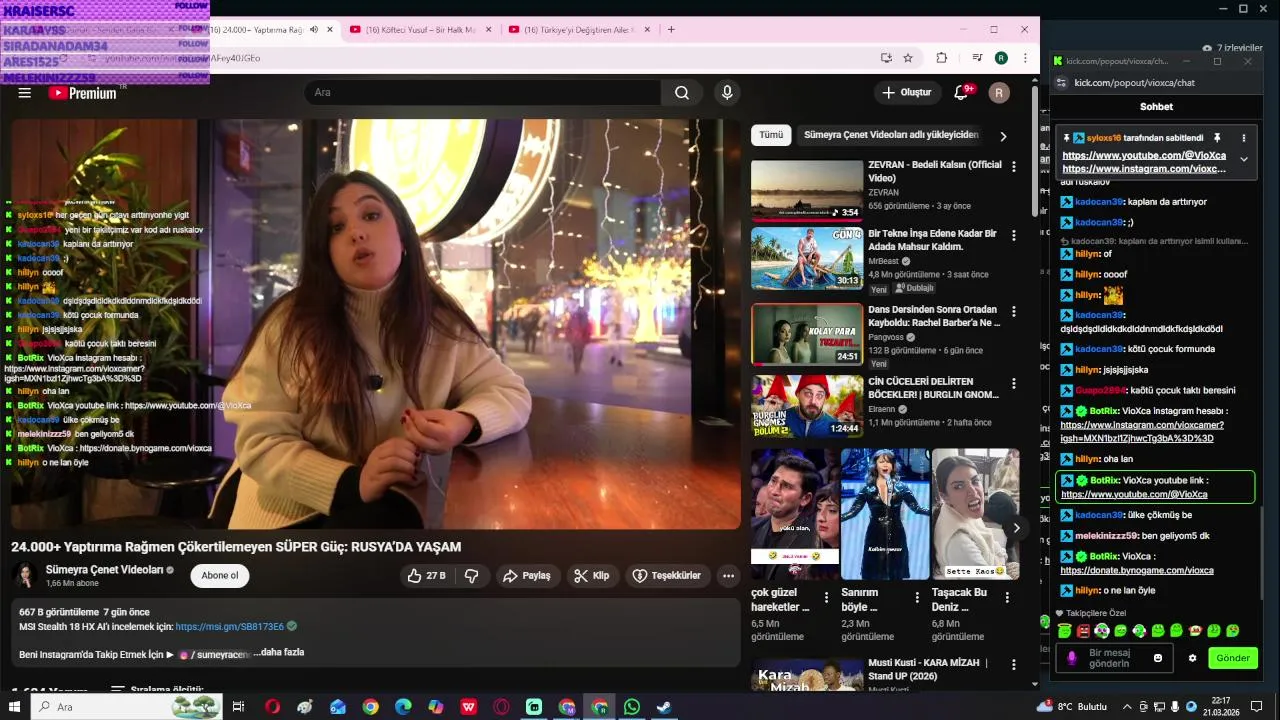Open Chrome profile R avatar
The image size is (1280, 720).
tap(1001, 58)
